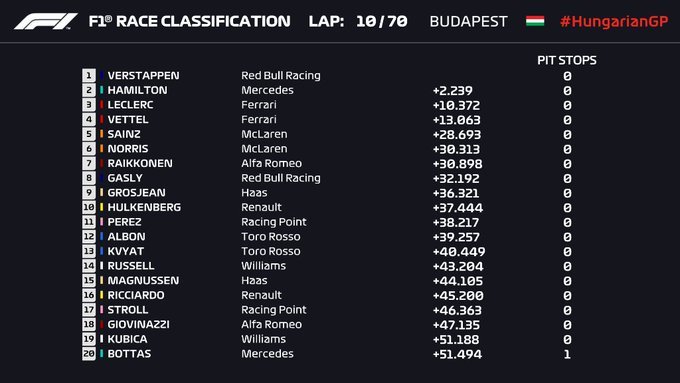This screenshot has width=680, height=383.
Task: Click the F1 RACE CLASSIFICATION title
Action: coord(190,21)
